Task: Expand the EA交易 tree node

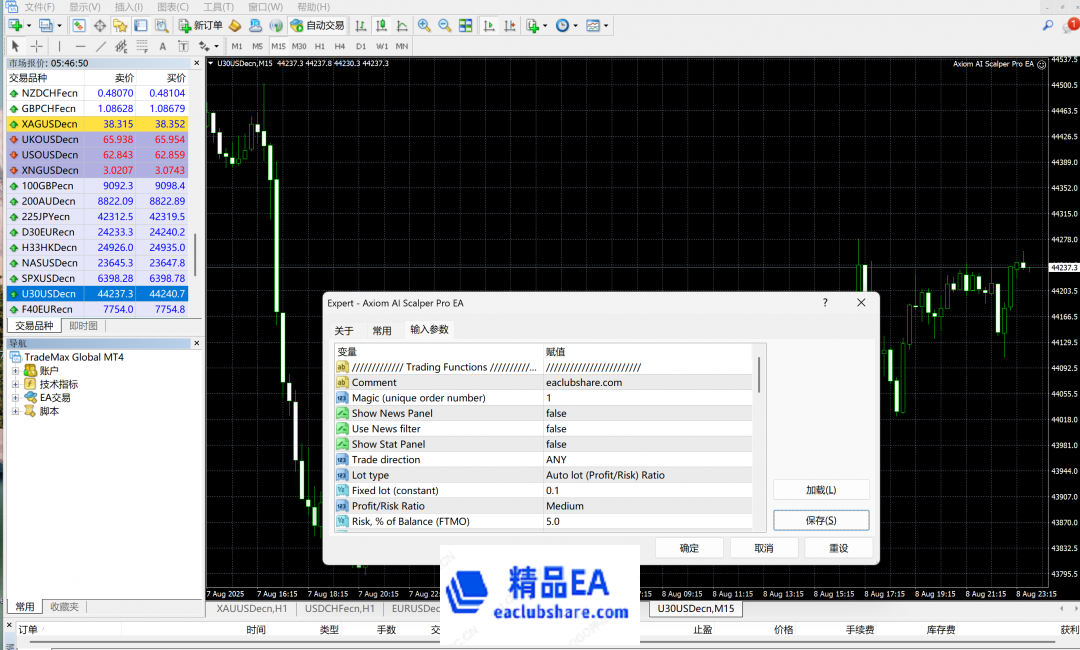Action: 16,398
